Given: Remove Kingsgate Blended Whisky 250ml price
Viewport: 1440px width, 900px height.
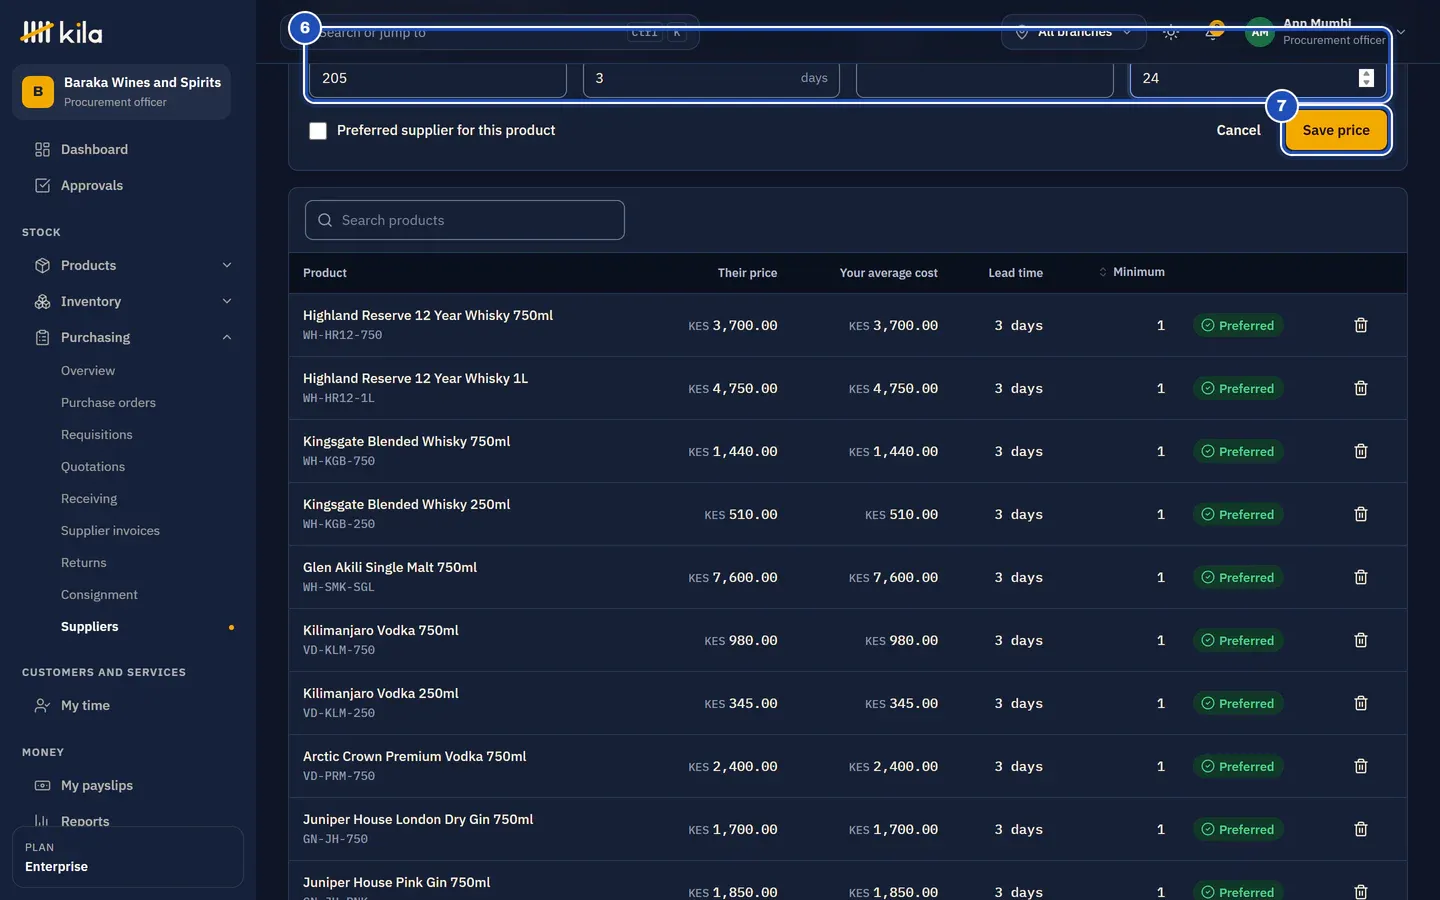Looking at the screenshot, I should pyautogui.click(x=1360, y=514).
